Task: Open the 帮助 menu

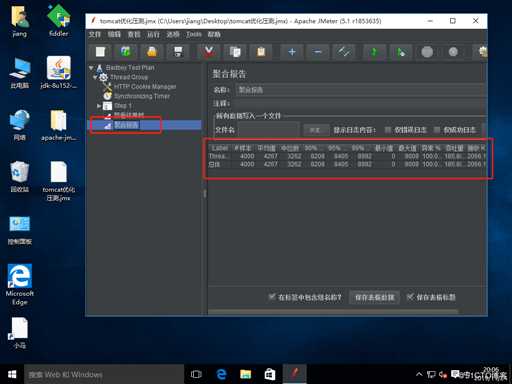Action: pos(214,34)
